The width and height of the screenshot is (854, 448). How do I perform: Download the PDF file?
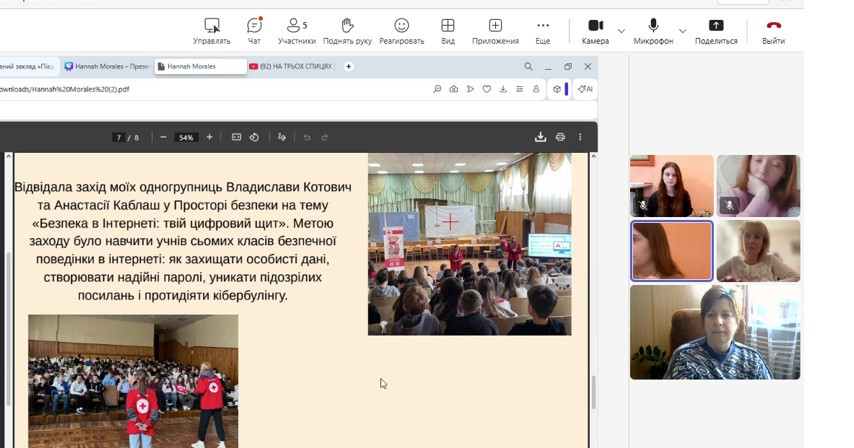click(540, 137)
